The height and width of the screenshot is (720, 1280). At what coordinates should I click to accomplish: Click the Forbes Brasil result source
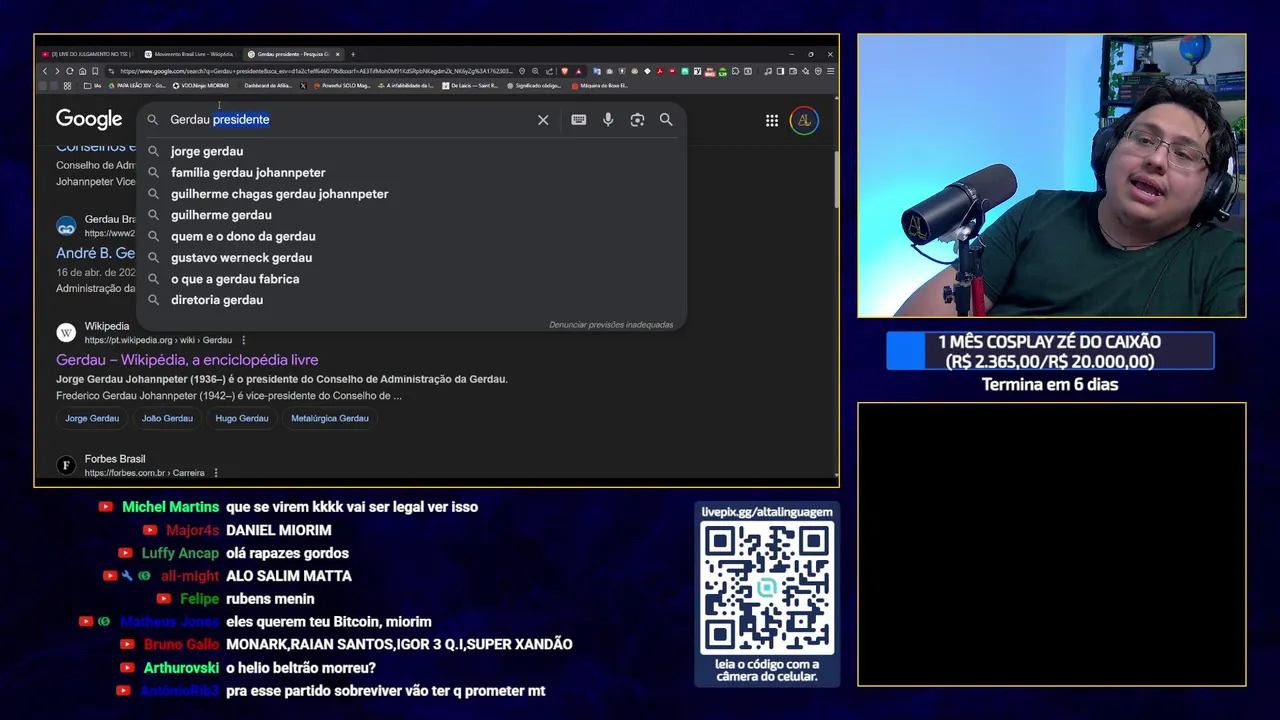click(x=115, y=459)
